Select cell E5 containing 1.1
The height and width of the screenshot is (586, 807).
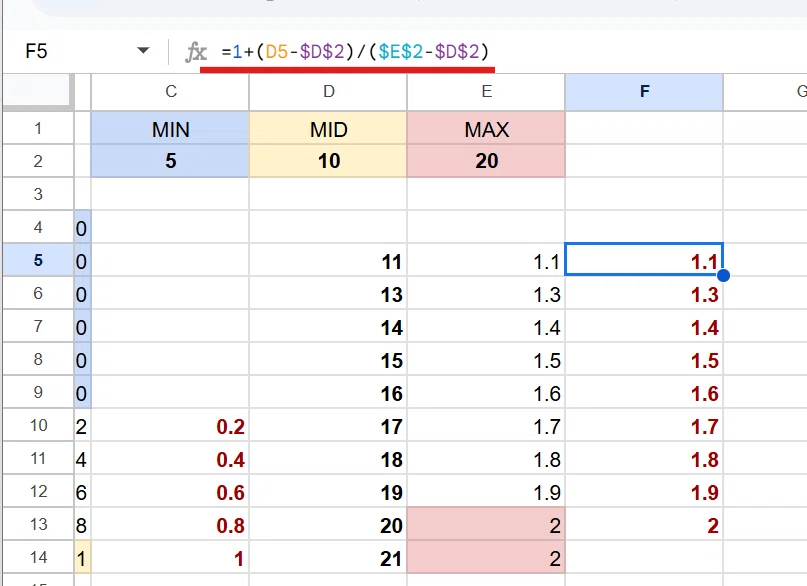coord(486,260)
